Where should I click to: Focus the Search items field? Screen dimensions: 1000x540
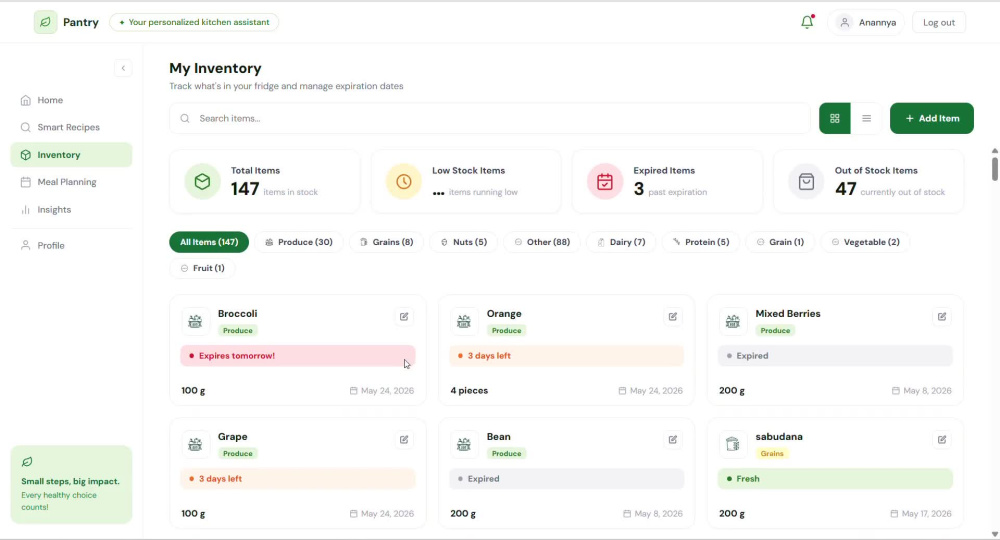[x=490, y=119]
